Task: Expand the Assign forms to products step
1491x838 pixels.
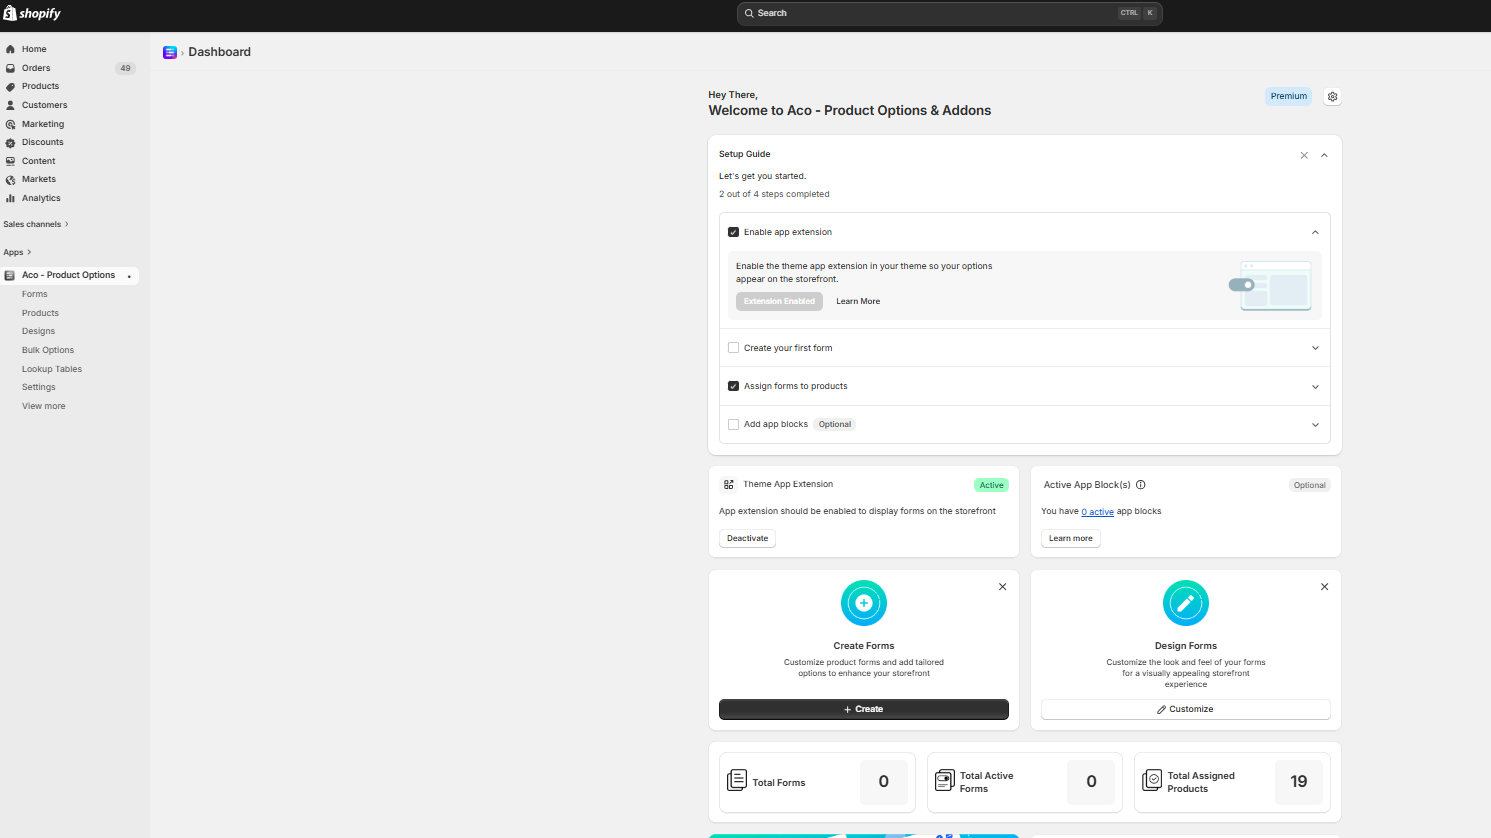Action: (1315, 387)
